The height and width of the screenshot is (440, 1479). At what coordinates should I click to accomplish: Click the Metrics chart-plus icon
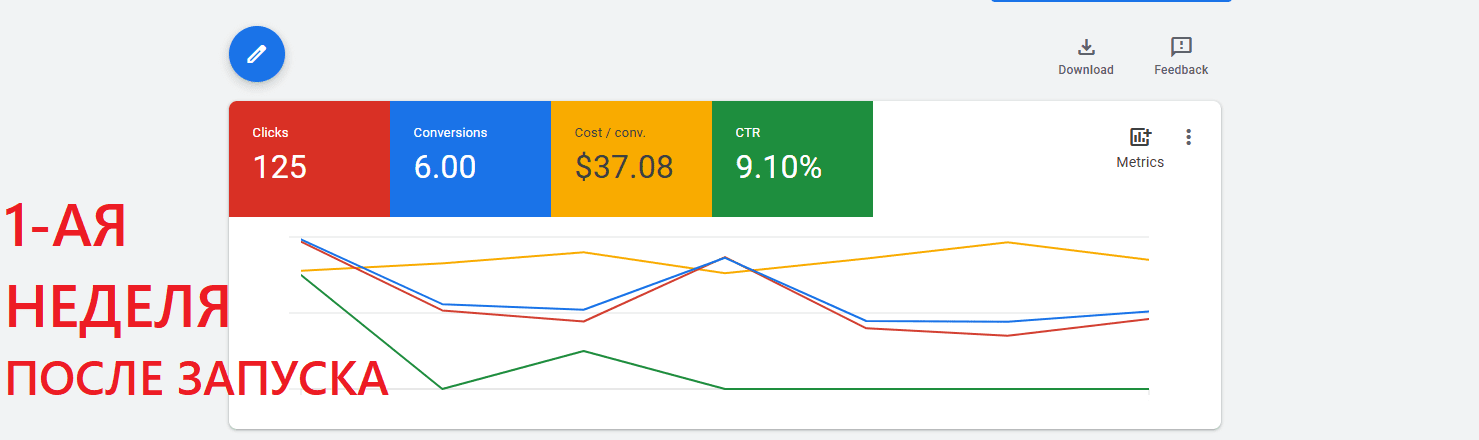coord(1140,137)
